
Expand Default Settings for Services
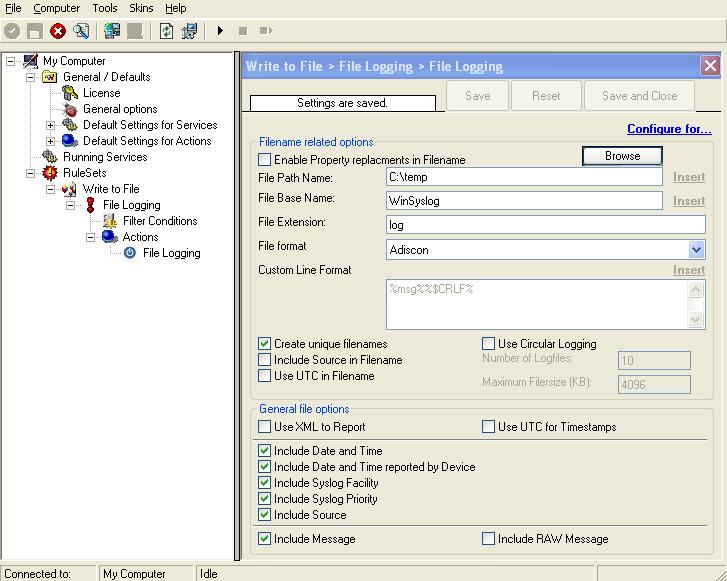click(x=51, y=125)
